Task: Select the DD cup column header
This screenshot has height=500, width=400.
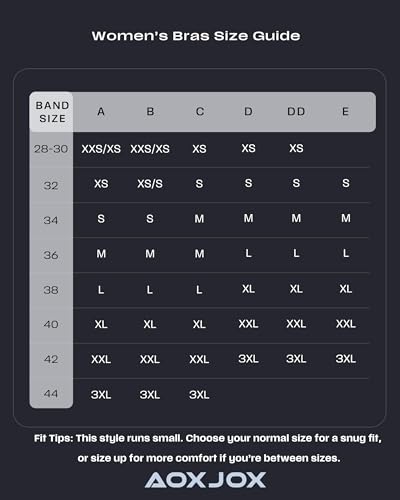Action: tap(296, 111)
